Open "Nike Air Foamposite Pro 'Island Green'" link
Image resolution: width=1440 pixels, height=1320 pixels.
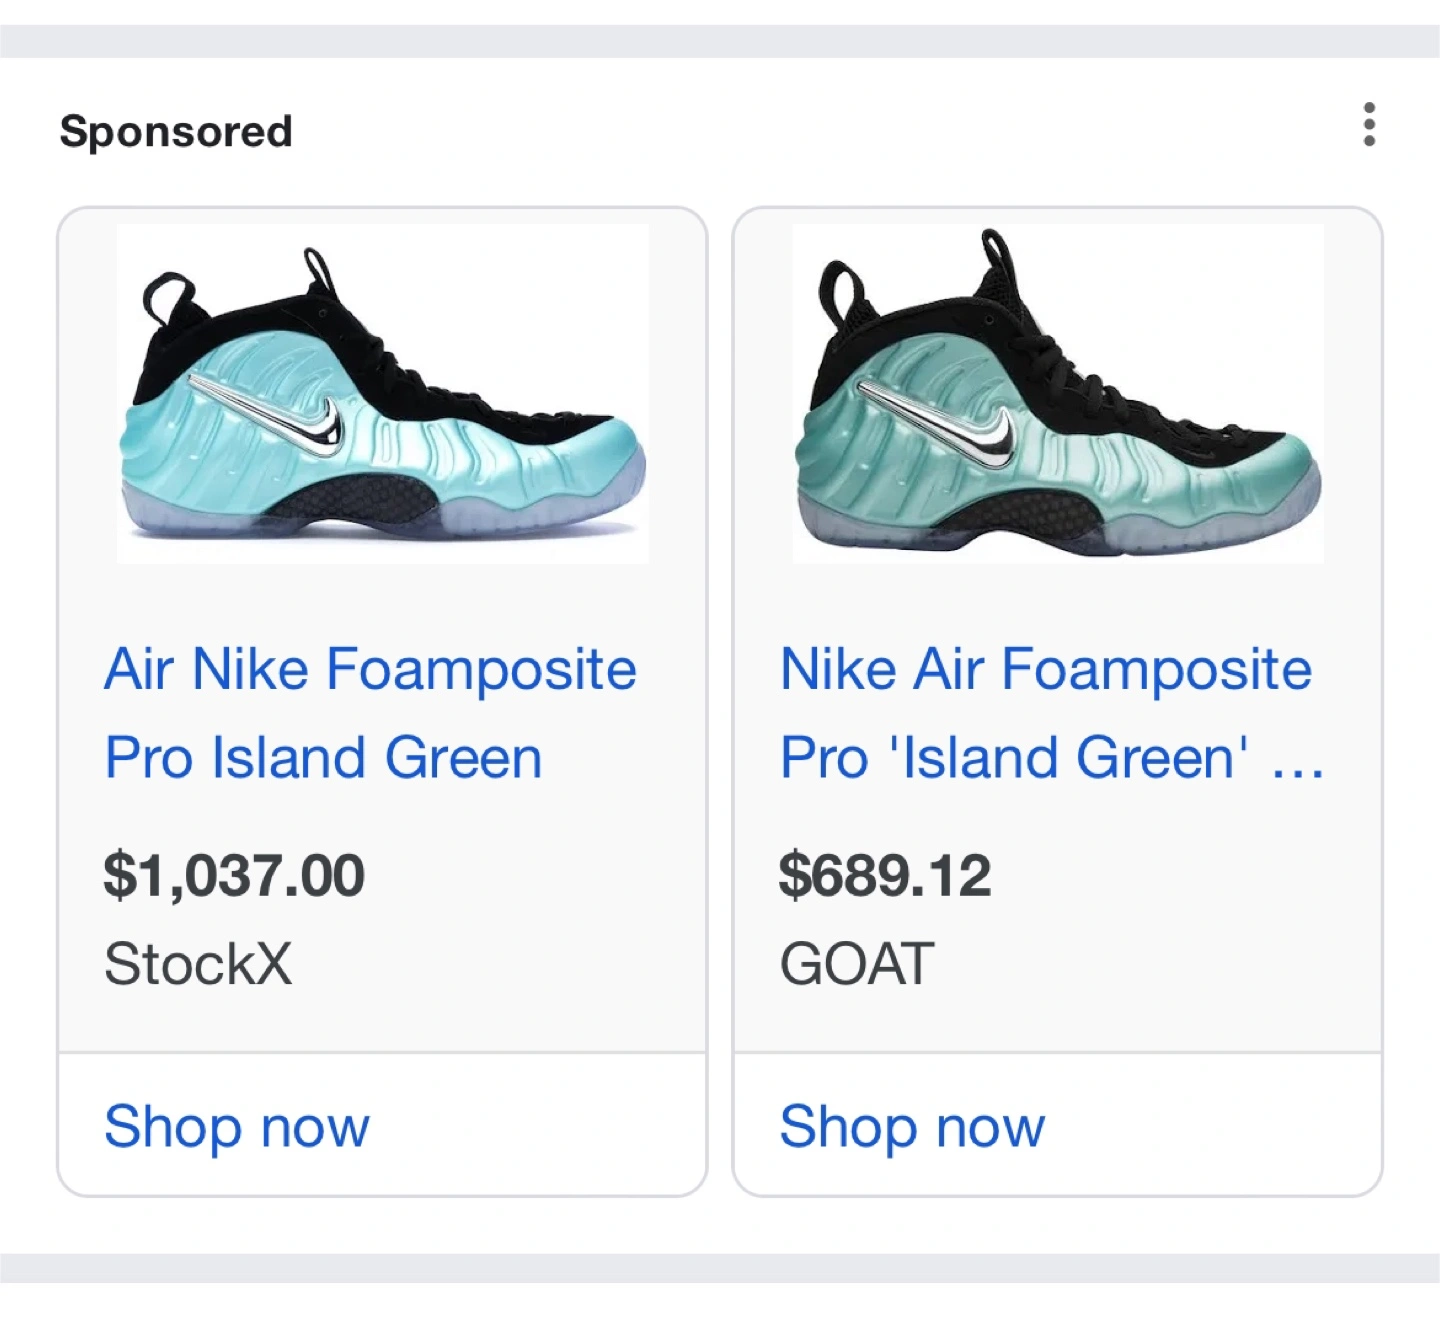coord(1045,713)
